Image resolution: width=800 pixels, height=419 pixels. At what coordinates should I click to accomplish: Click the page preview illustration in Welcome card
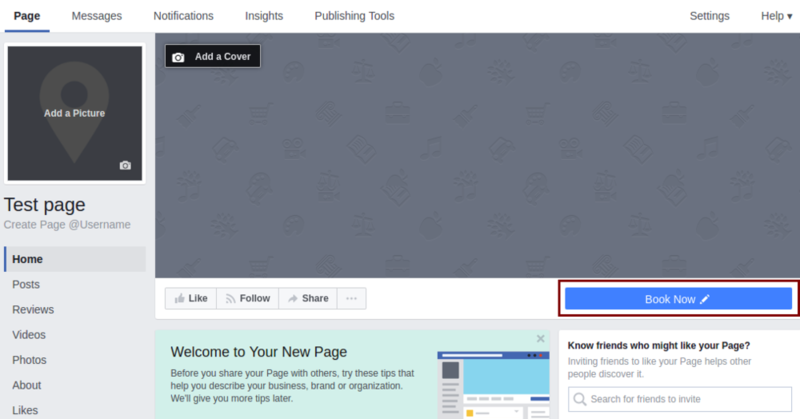(493, 385)
